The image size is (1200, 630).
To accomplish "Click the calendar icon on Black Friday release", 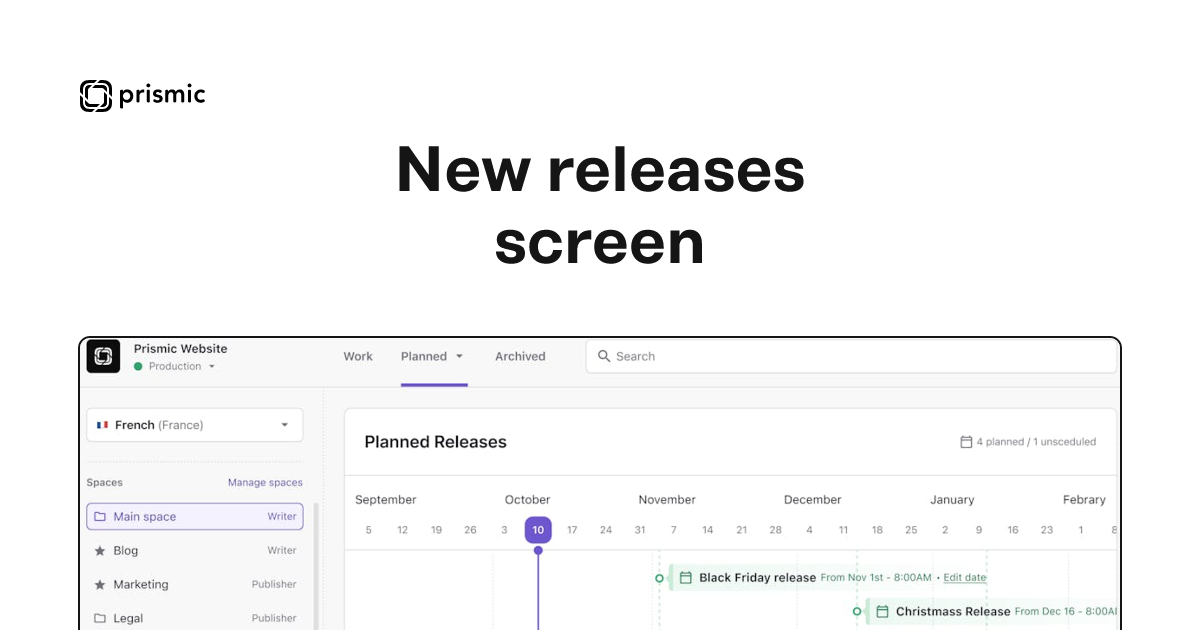I will [x=684, y=577].
